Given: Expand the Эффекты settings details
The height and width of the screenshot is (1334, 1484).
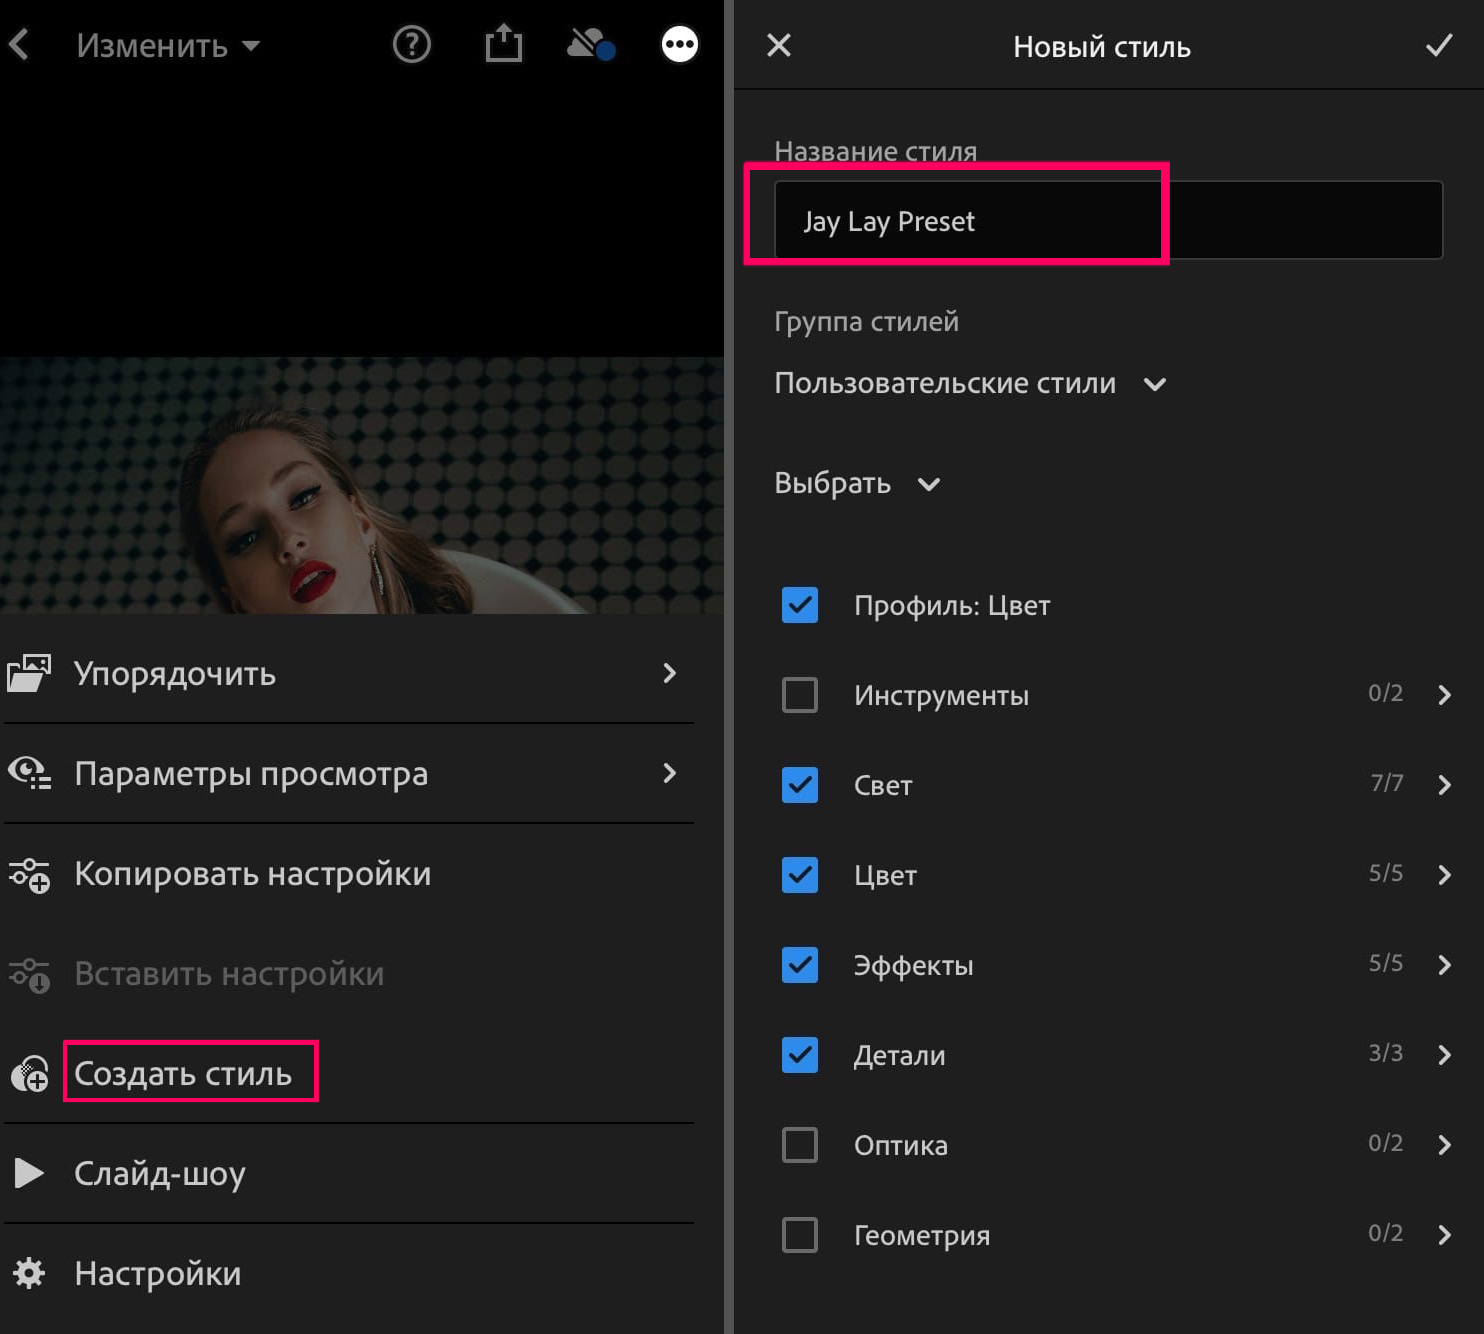Looking at the screenshot, I should (1444, 965).
